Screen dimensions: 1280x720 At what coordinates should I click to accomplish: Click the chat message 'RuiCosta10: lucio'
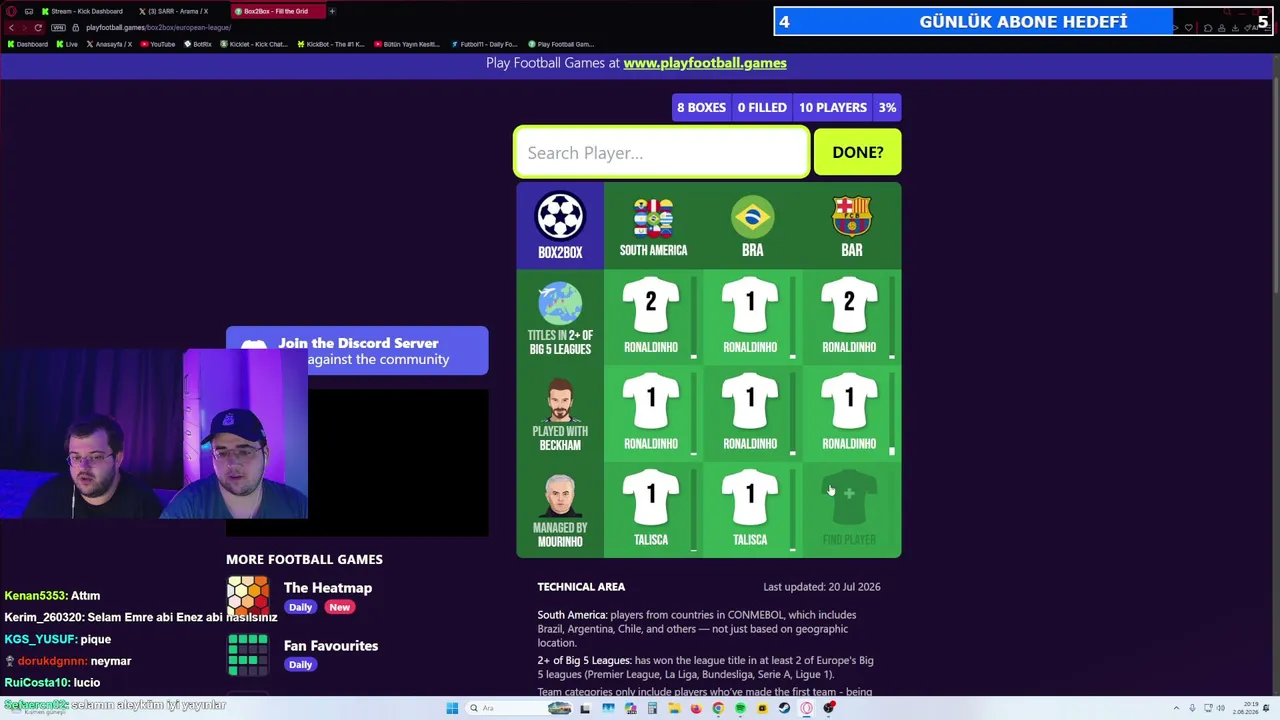pos(52,683)
